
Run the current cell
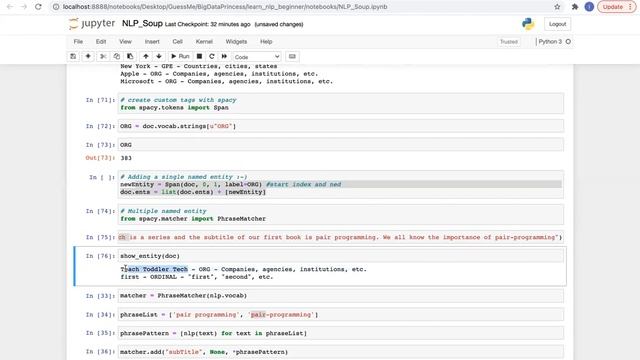point(180,56)
